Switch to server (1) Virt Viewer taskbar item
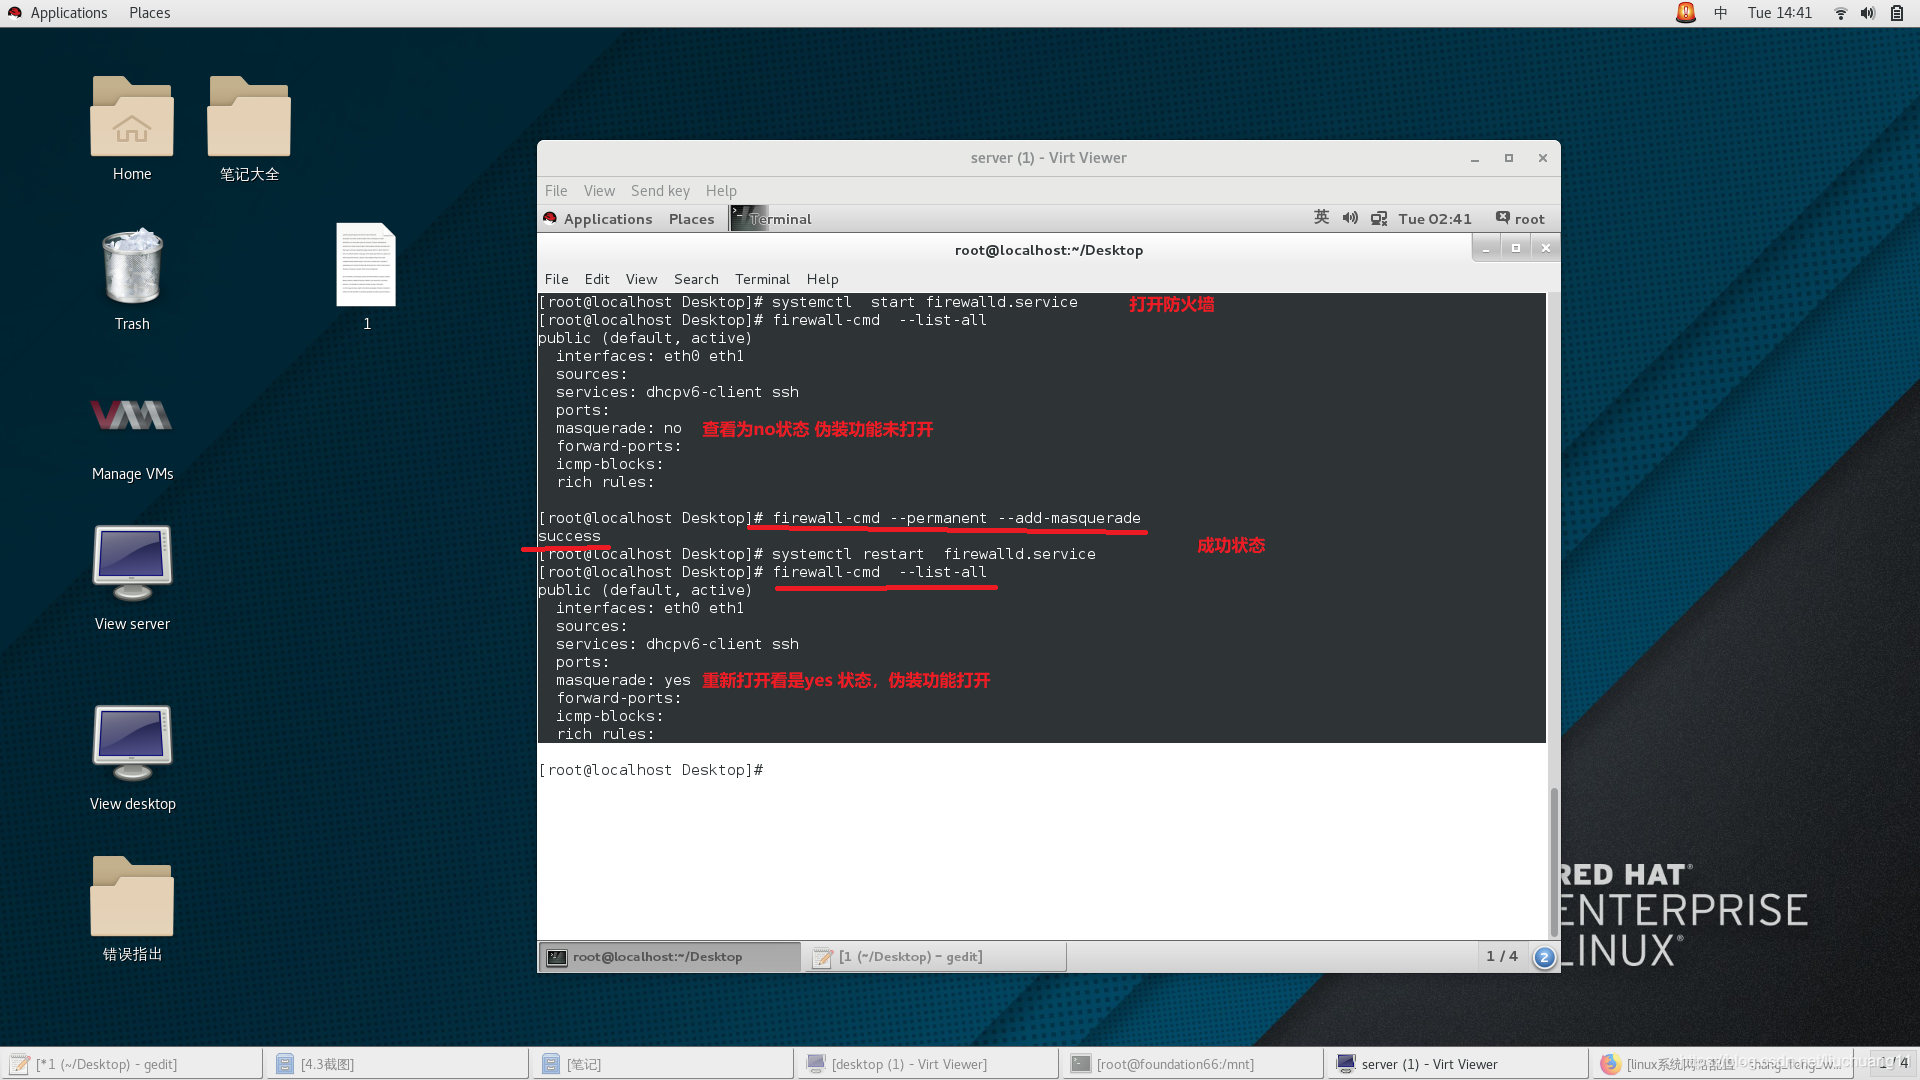This screenshot has width=1920, height=1080. coord(1459,1064)
